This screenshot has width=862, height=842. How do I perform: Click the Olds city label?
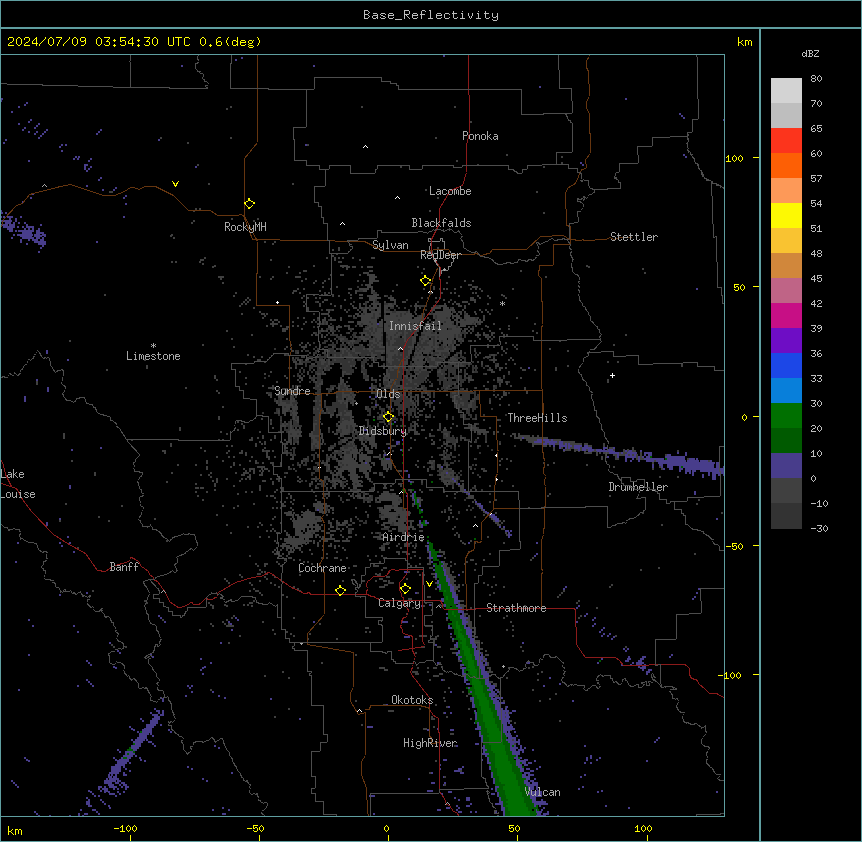point(388,394)
